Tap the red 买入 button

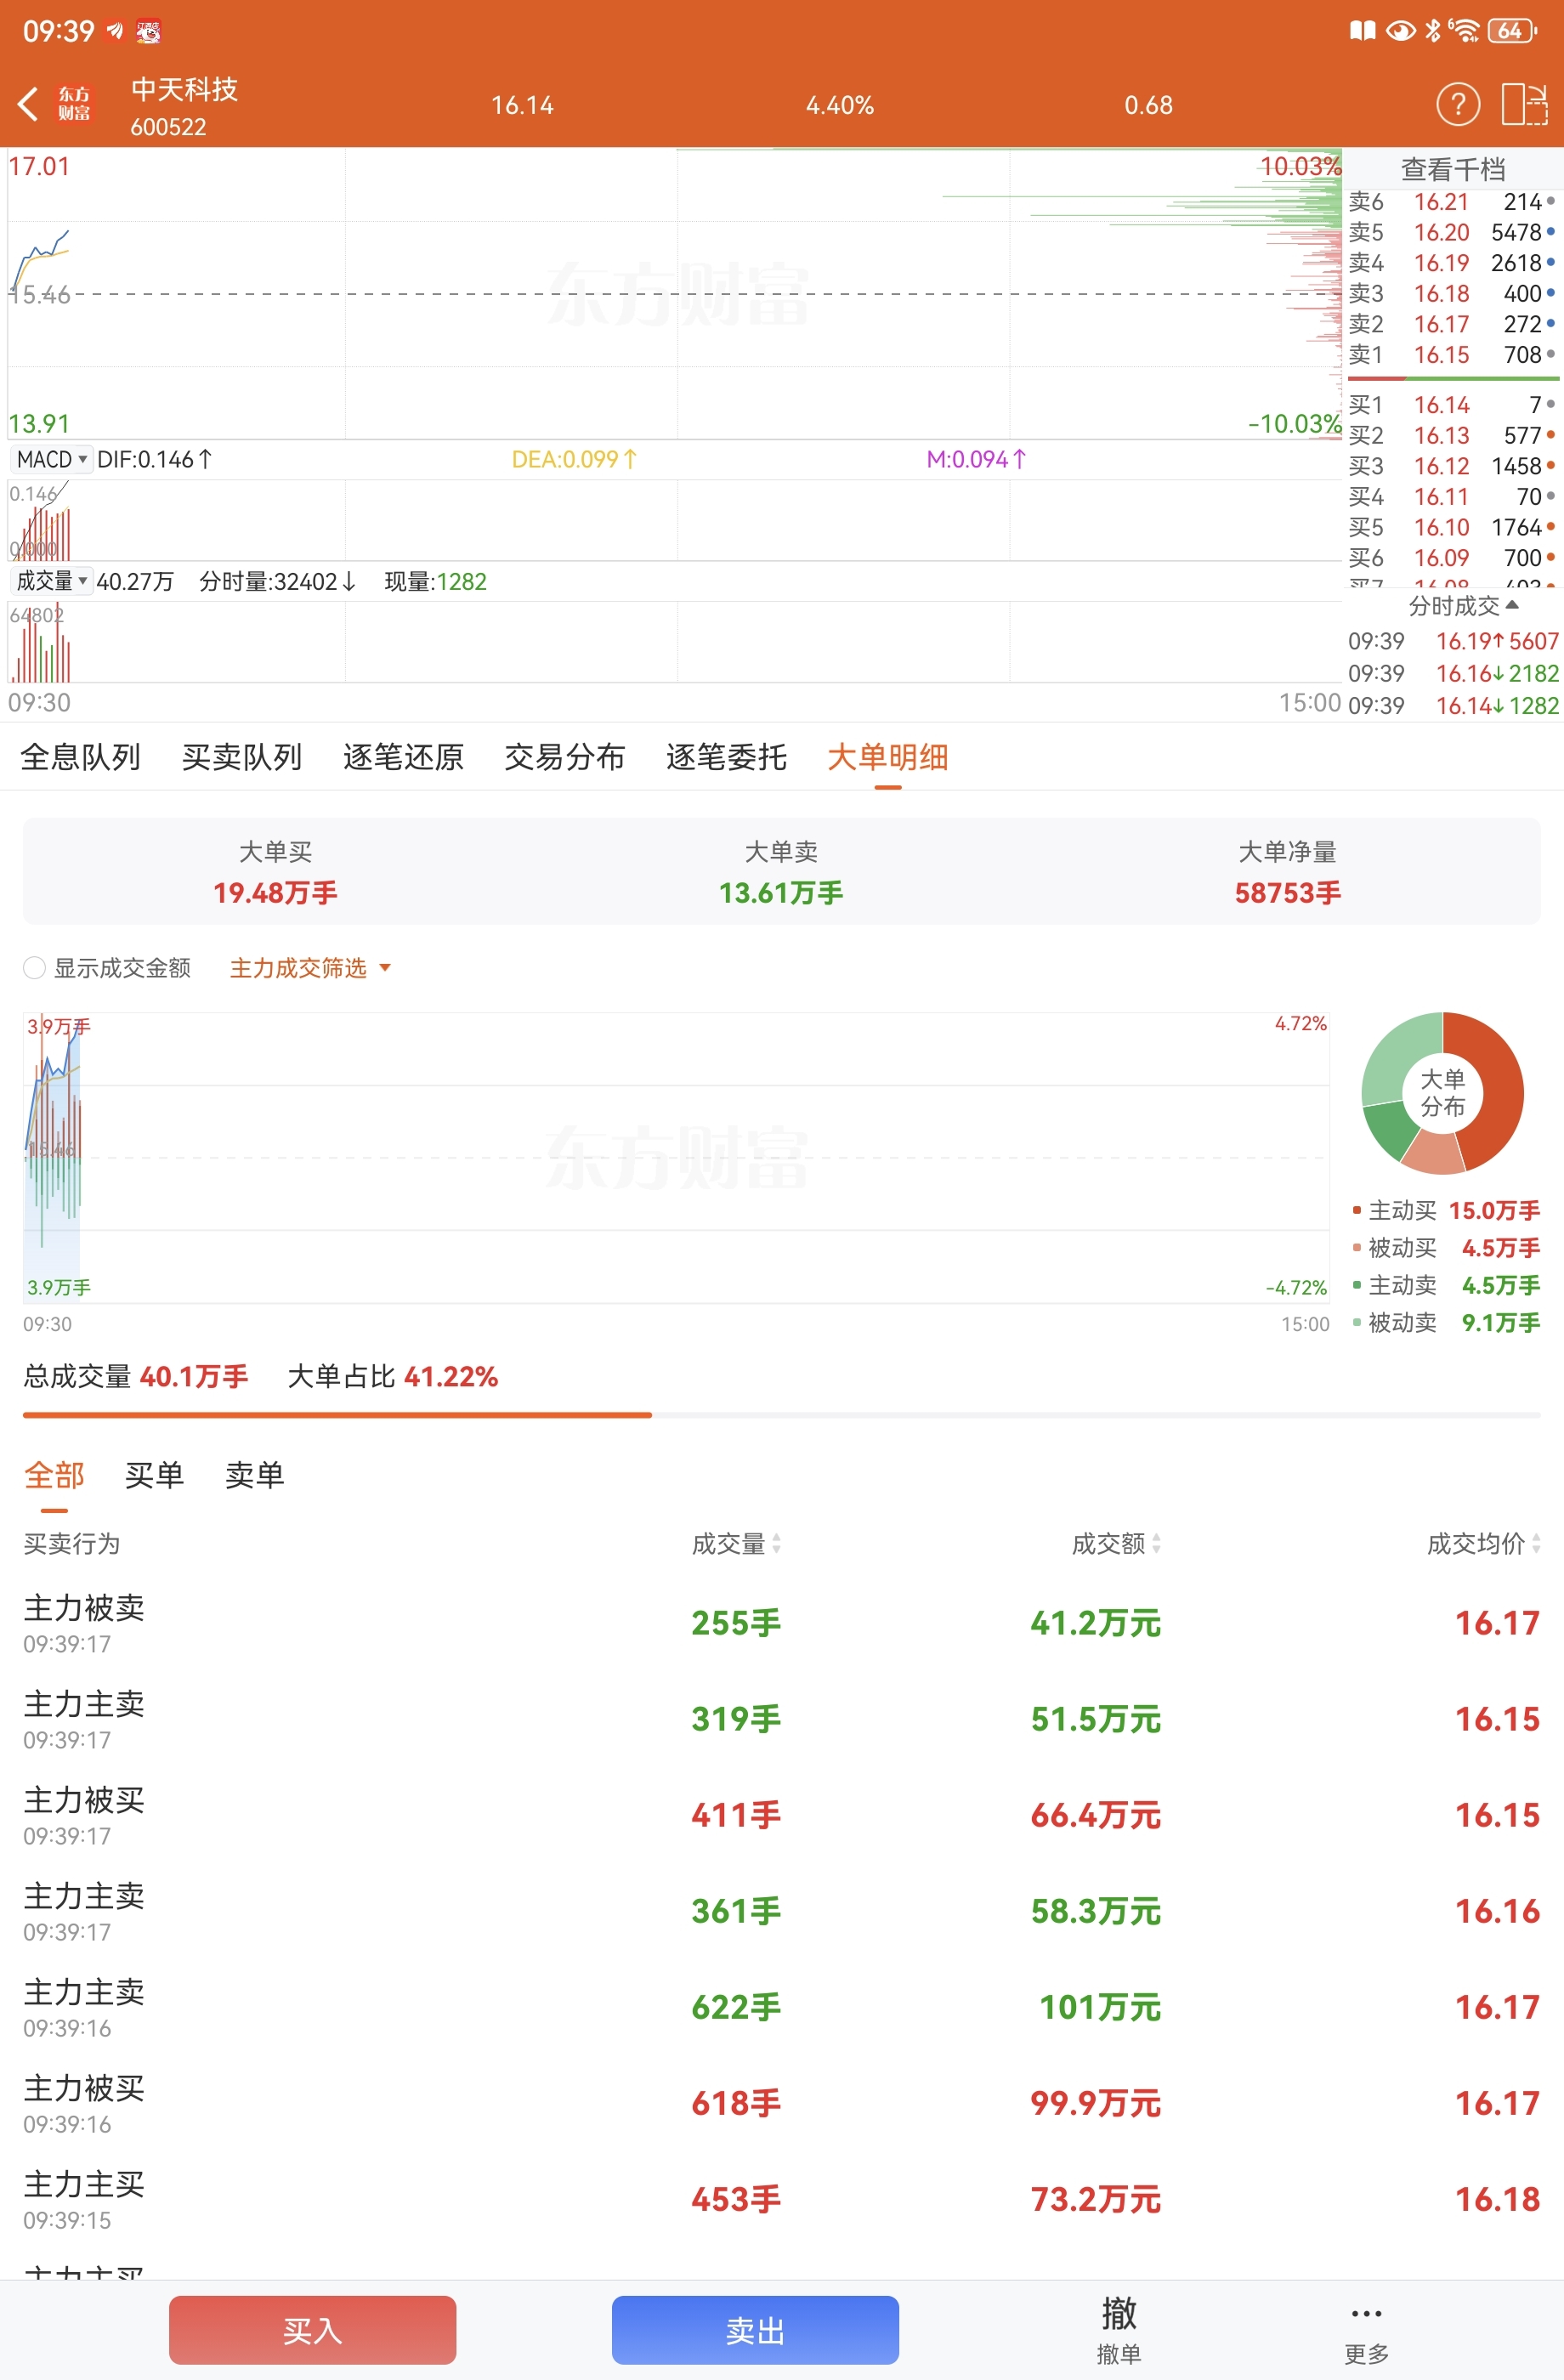tap(312, 2331)
